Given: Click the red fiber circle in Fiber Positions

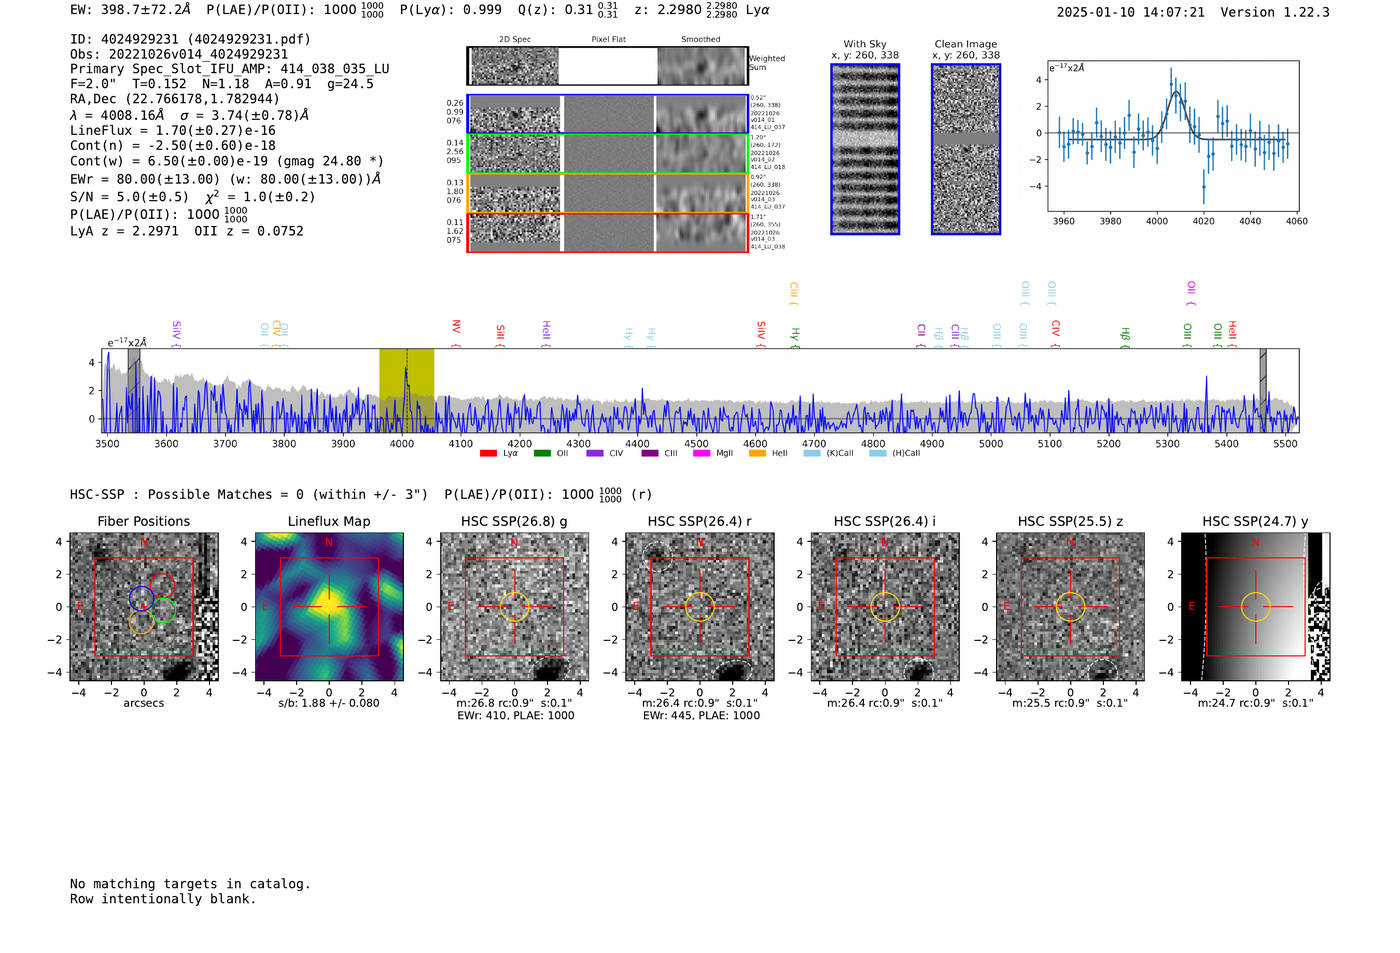Looking at the screenshot, I should tap(162, 586).
